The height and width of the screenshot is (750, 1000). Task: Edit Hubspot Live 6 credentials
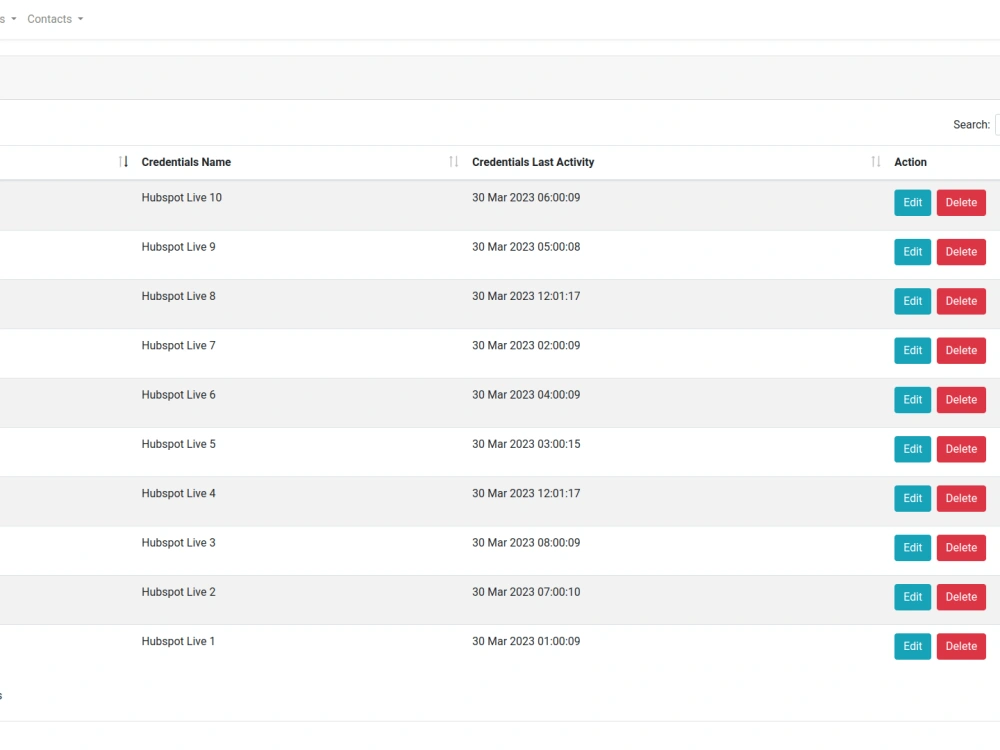[913, 400]
